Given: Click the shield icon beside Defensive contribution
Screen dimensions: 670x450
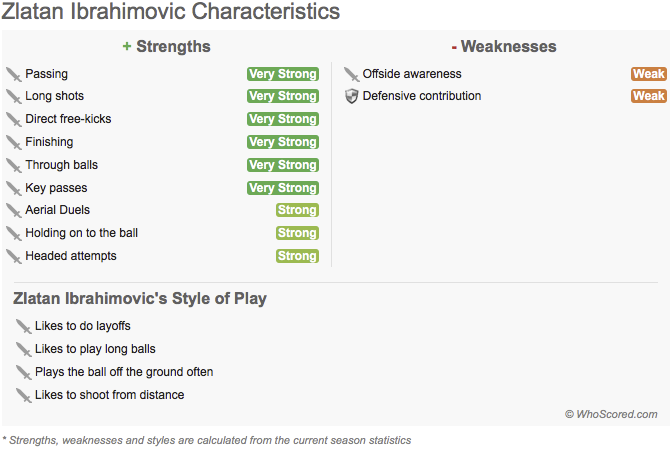Looking at the screenshot, I should coord(351,96).
